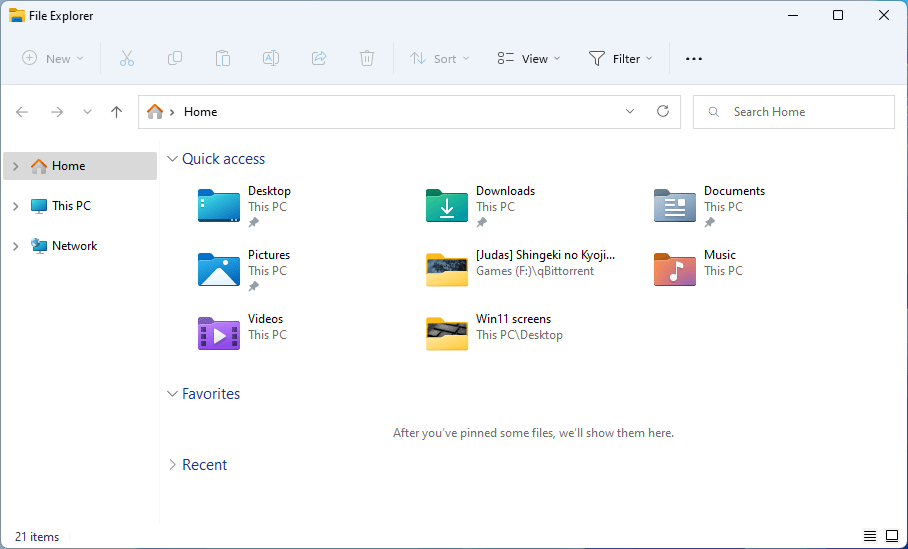This screenshot has width=908, height=549.
Task: Click the See more three-dots button
Action: [x=694, y=58]
